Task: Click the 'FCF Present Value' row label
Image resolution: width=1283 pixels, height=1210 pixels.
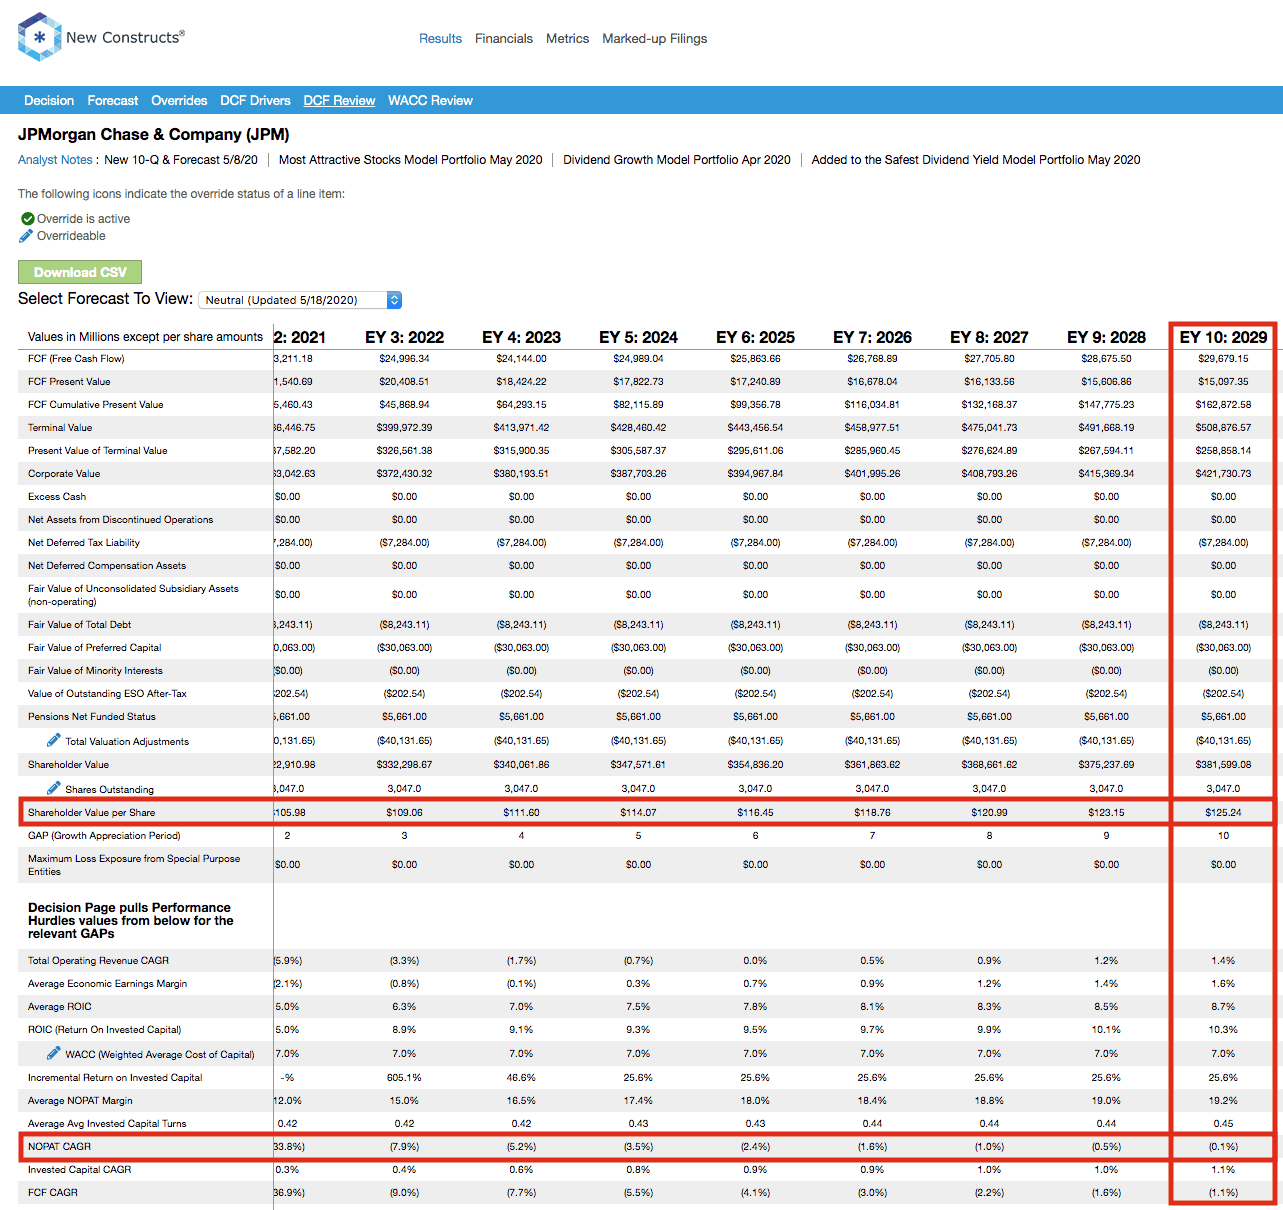Action: tap(69, 382)
